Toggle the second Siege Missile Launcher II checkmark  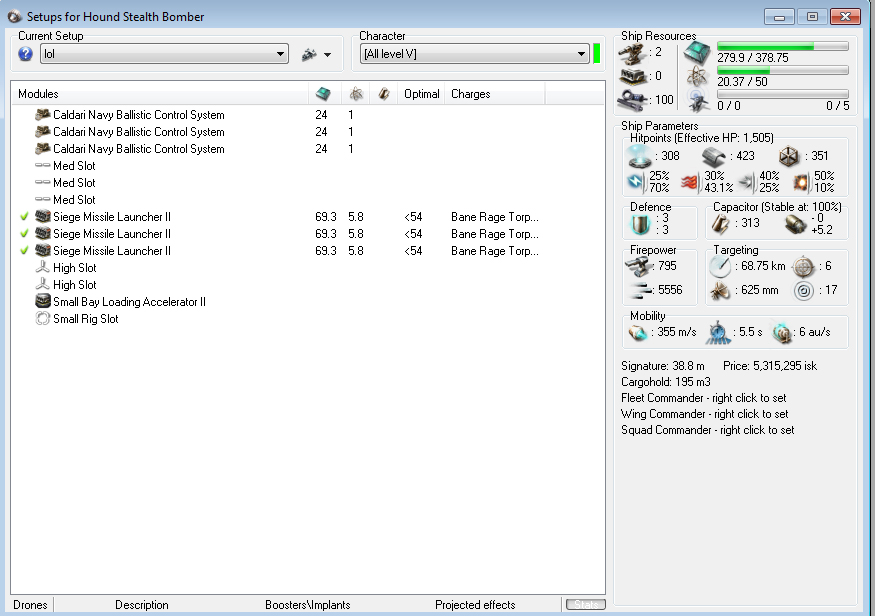coord(24,234)
